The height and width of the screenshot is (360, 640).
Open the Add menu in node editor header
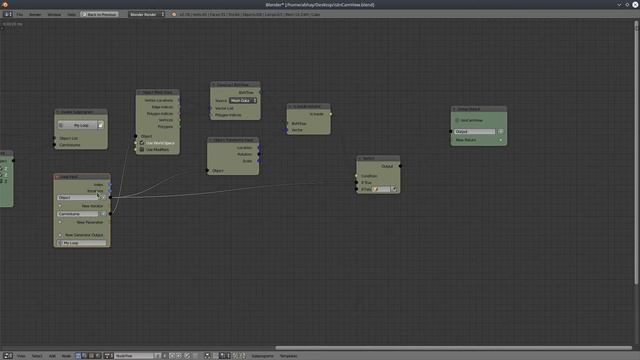(x=52, y=356)
